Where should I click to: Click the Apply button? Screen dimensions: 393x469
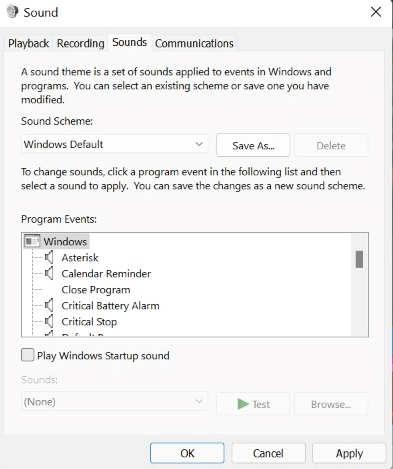click(349, 453)
